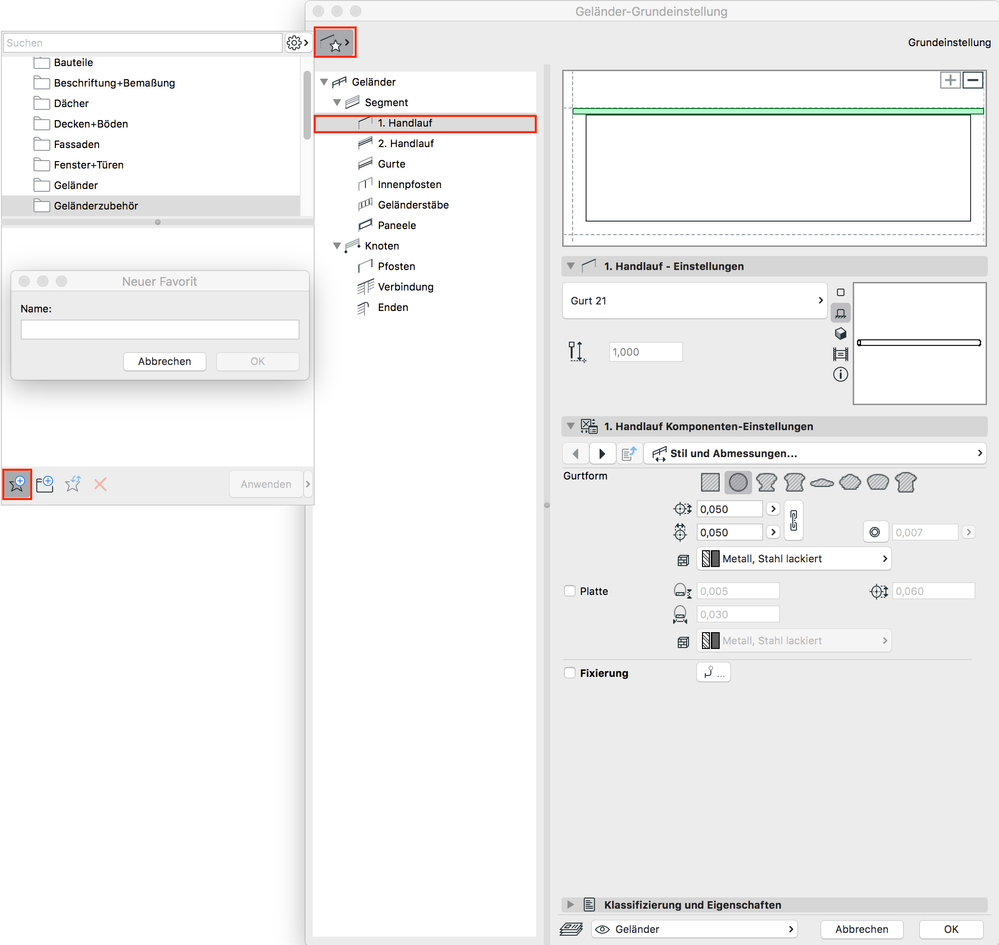Click the page list icon with arrow

629,454
